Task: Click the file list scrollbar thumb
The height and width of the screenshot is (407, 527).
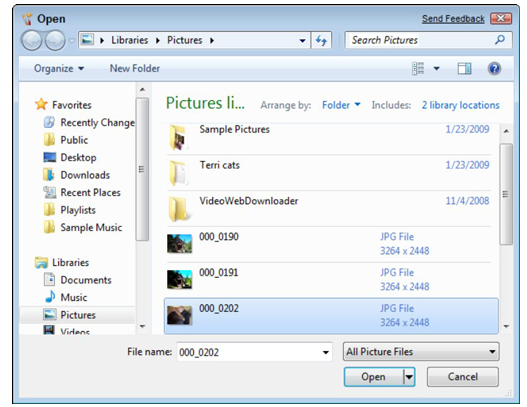Action: click(x=506, y=194)
